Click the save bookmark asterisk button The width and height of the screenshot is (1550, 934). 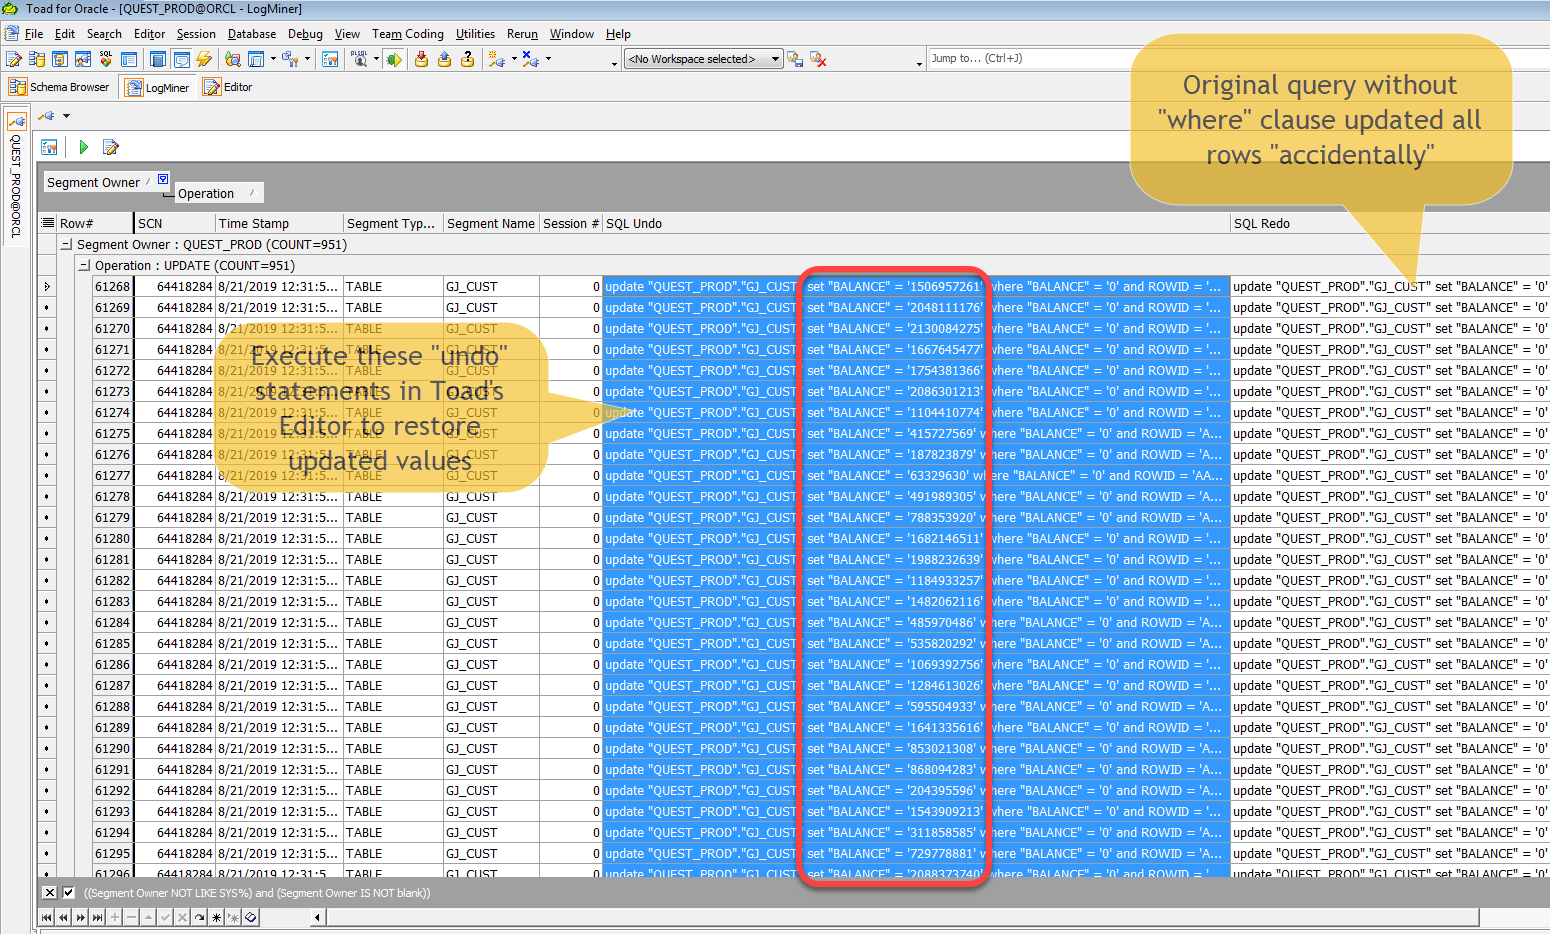tap(216, 917)
